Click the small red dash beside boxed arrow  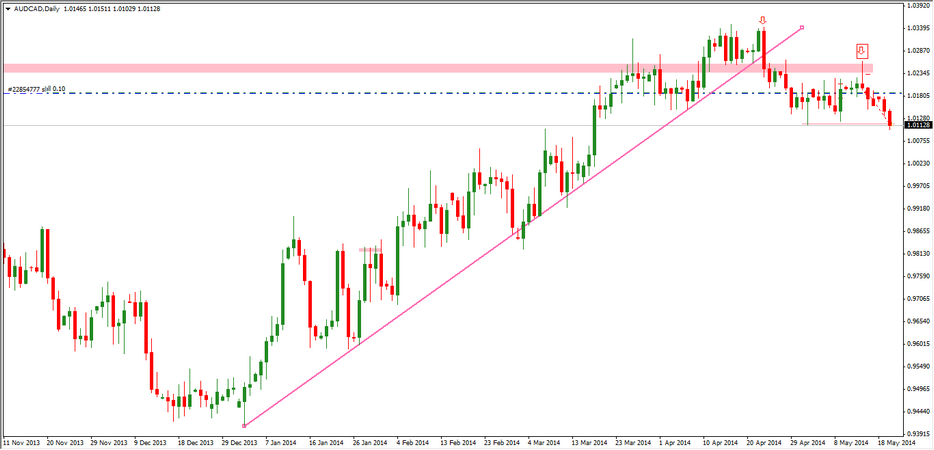pos(867,76)
